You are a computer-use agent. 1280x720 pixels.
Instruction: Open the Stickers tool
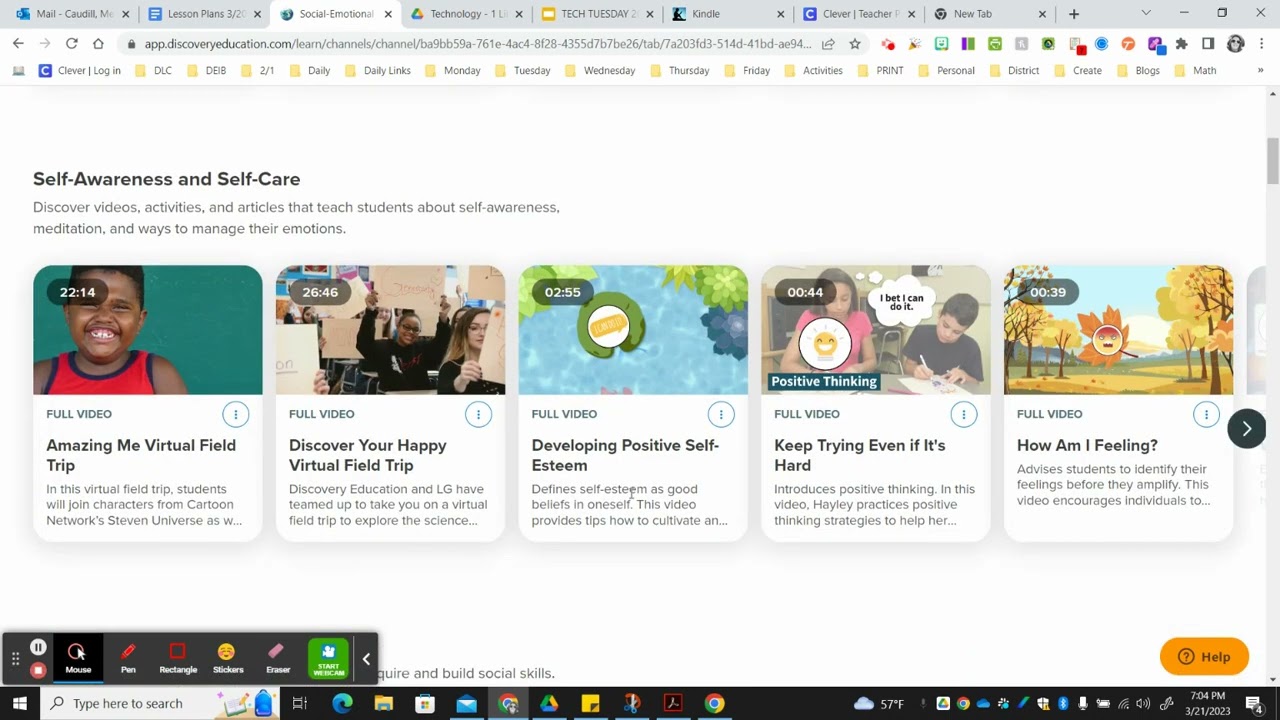(x=228, y=658)
